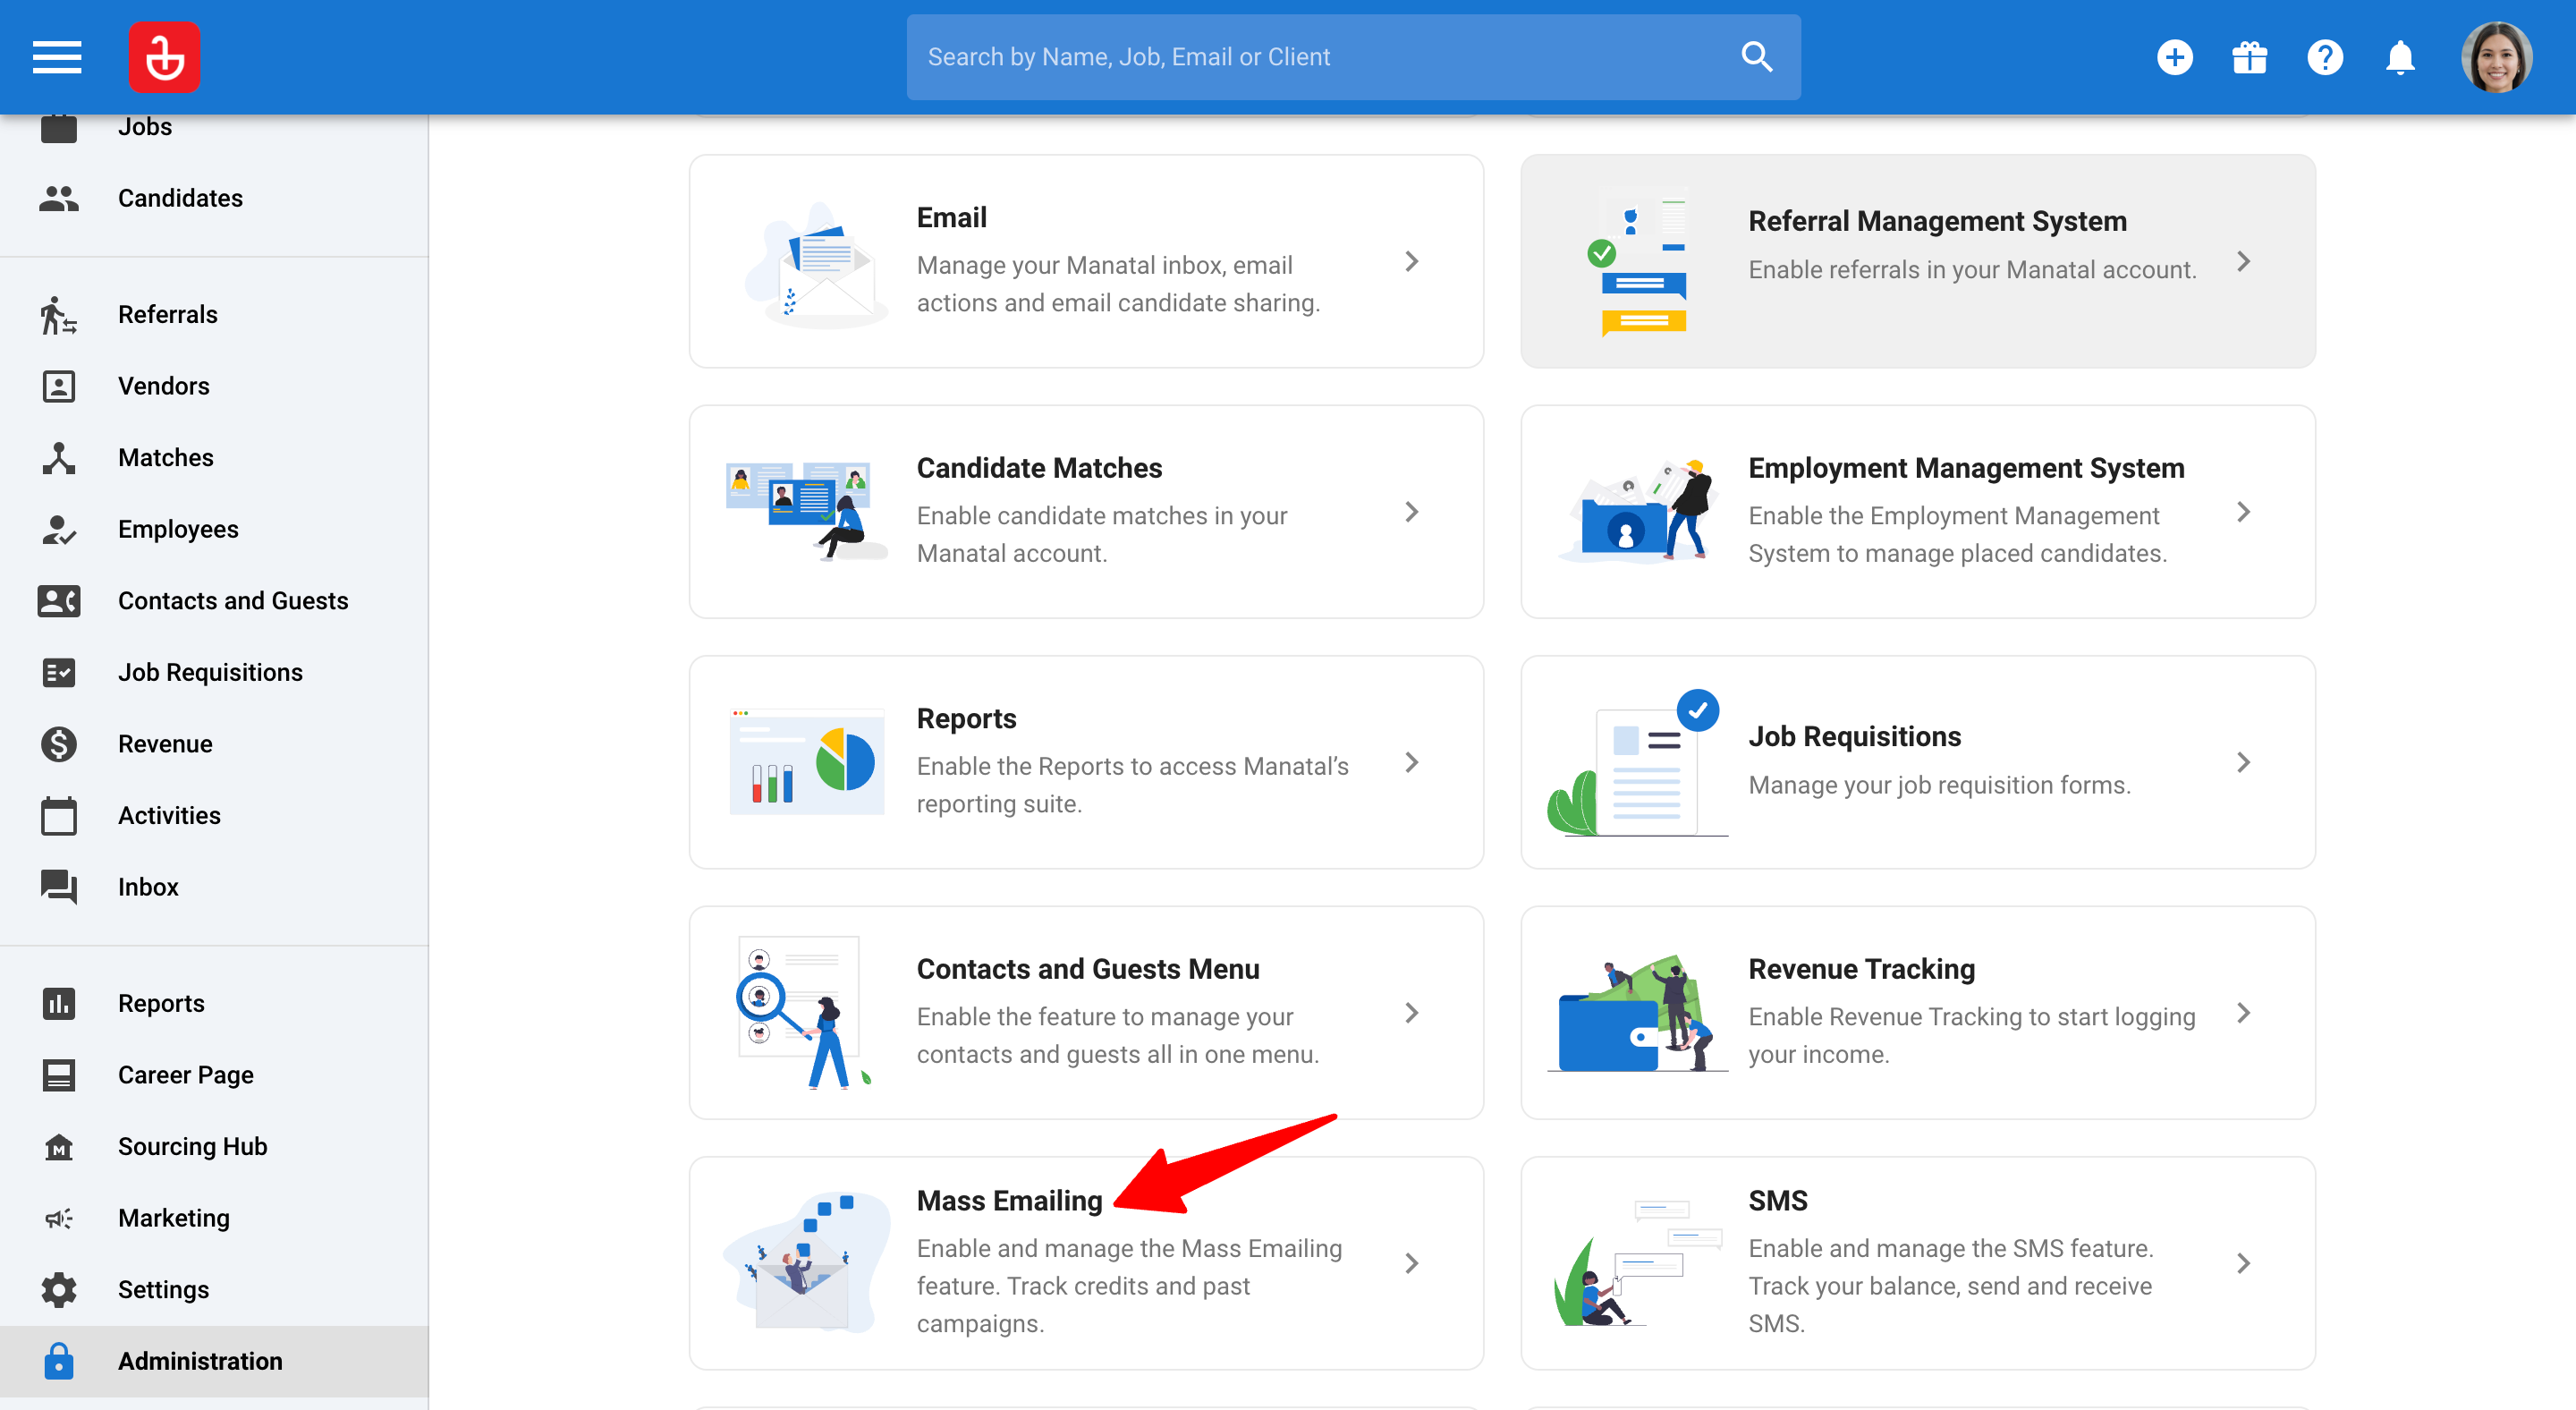Open the SMS card title
The image size is (2576, 1410).
(x=1777, y=1201)
